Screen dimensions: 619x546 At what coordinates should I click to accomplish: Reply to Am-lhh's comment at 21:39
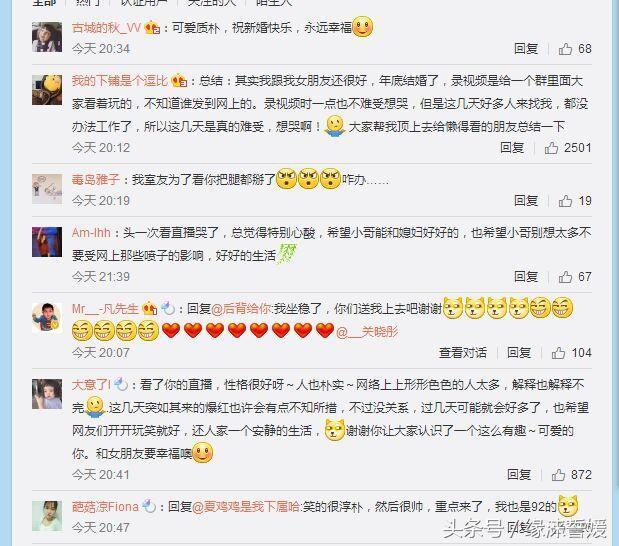(x=526, y=277)
